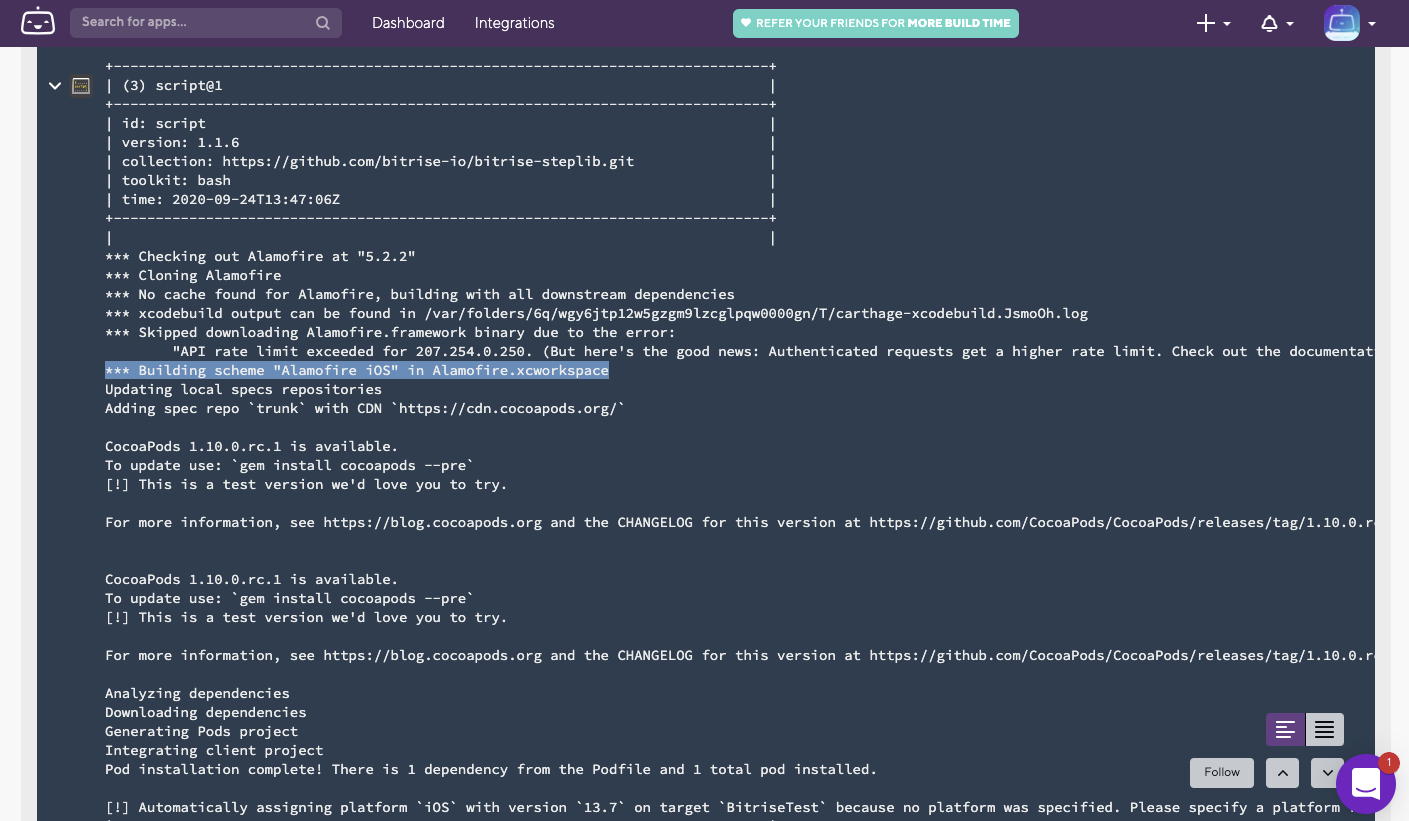The width and height of the screenshot is (1409, 821).
Task: Click the 'id: script' log line
Action: click(x=163, y=124)
